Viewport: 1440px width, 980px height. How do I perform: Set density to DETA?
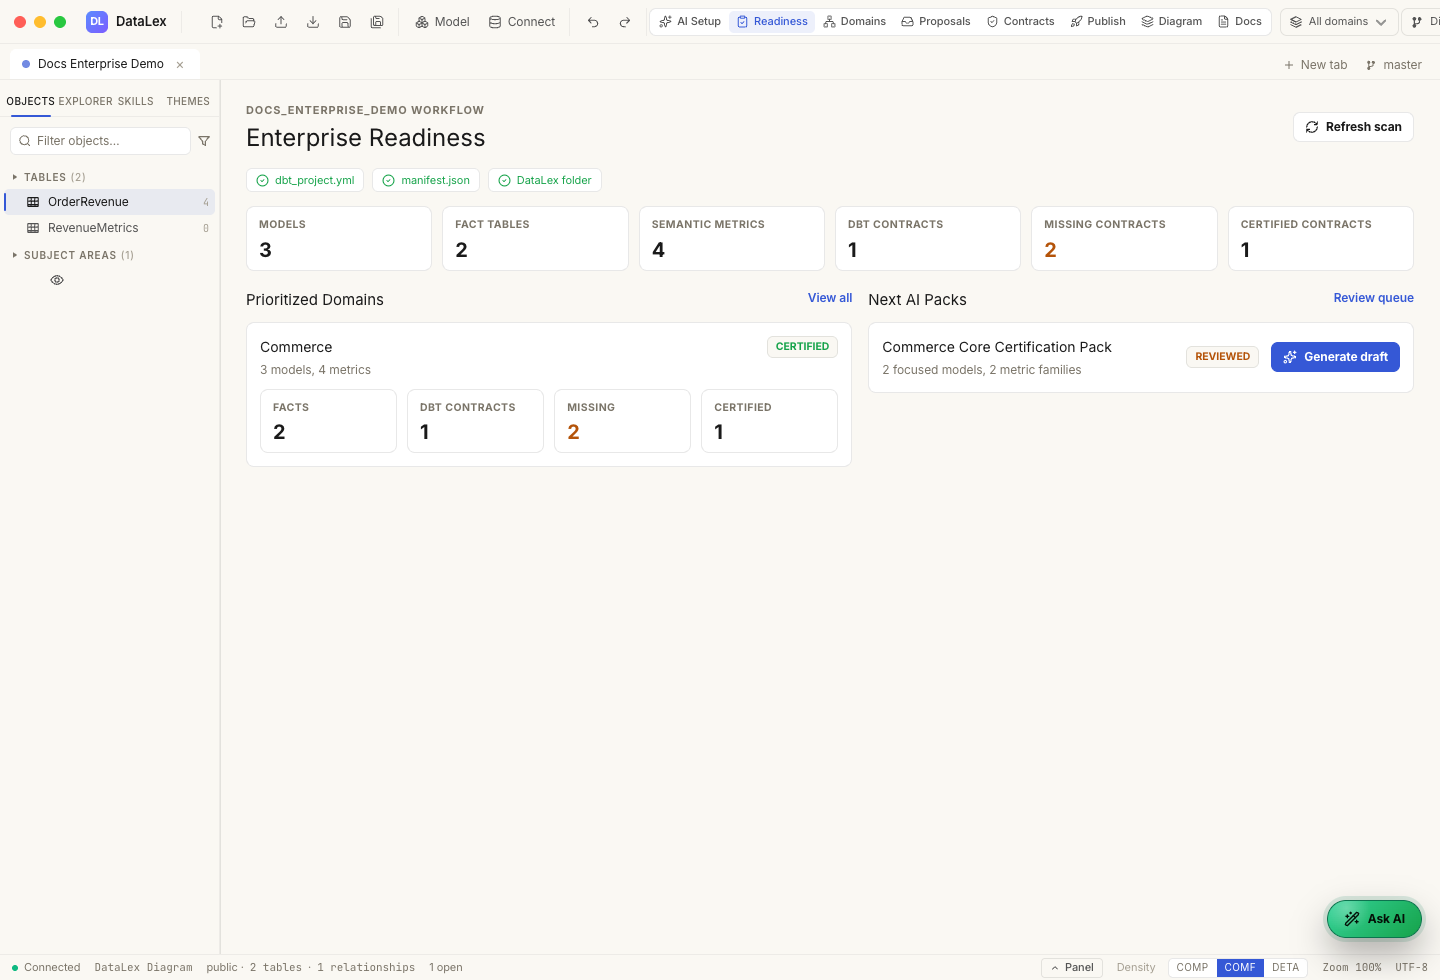click(1286, 967)
